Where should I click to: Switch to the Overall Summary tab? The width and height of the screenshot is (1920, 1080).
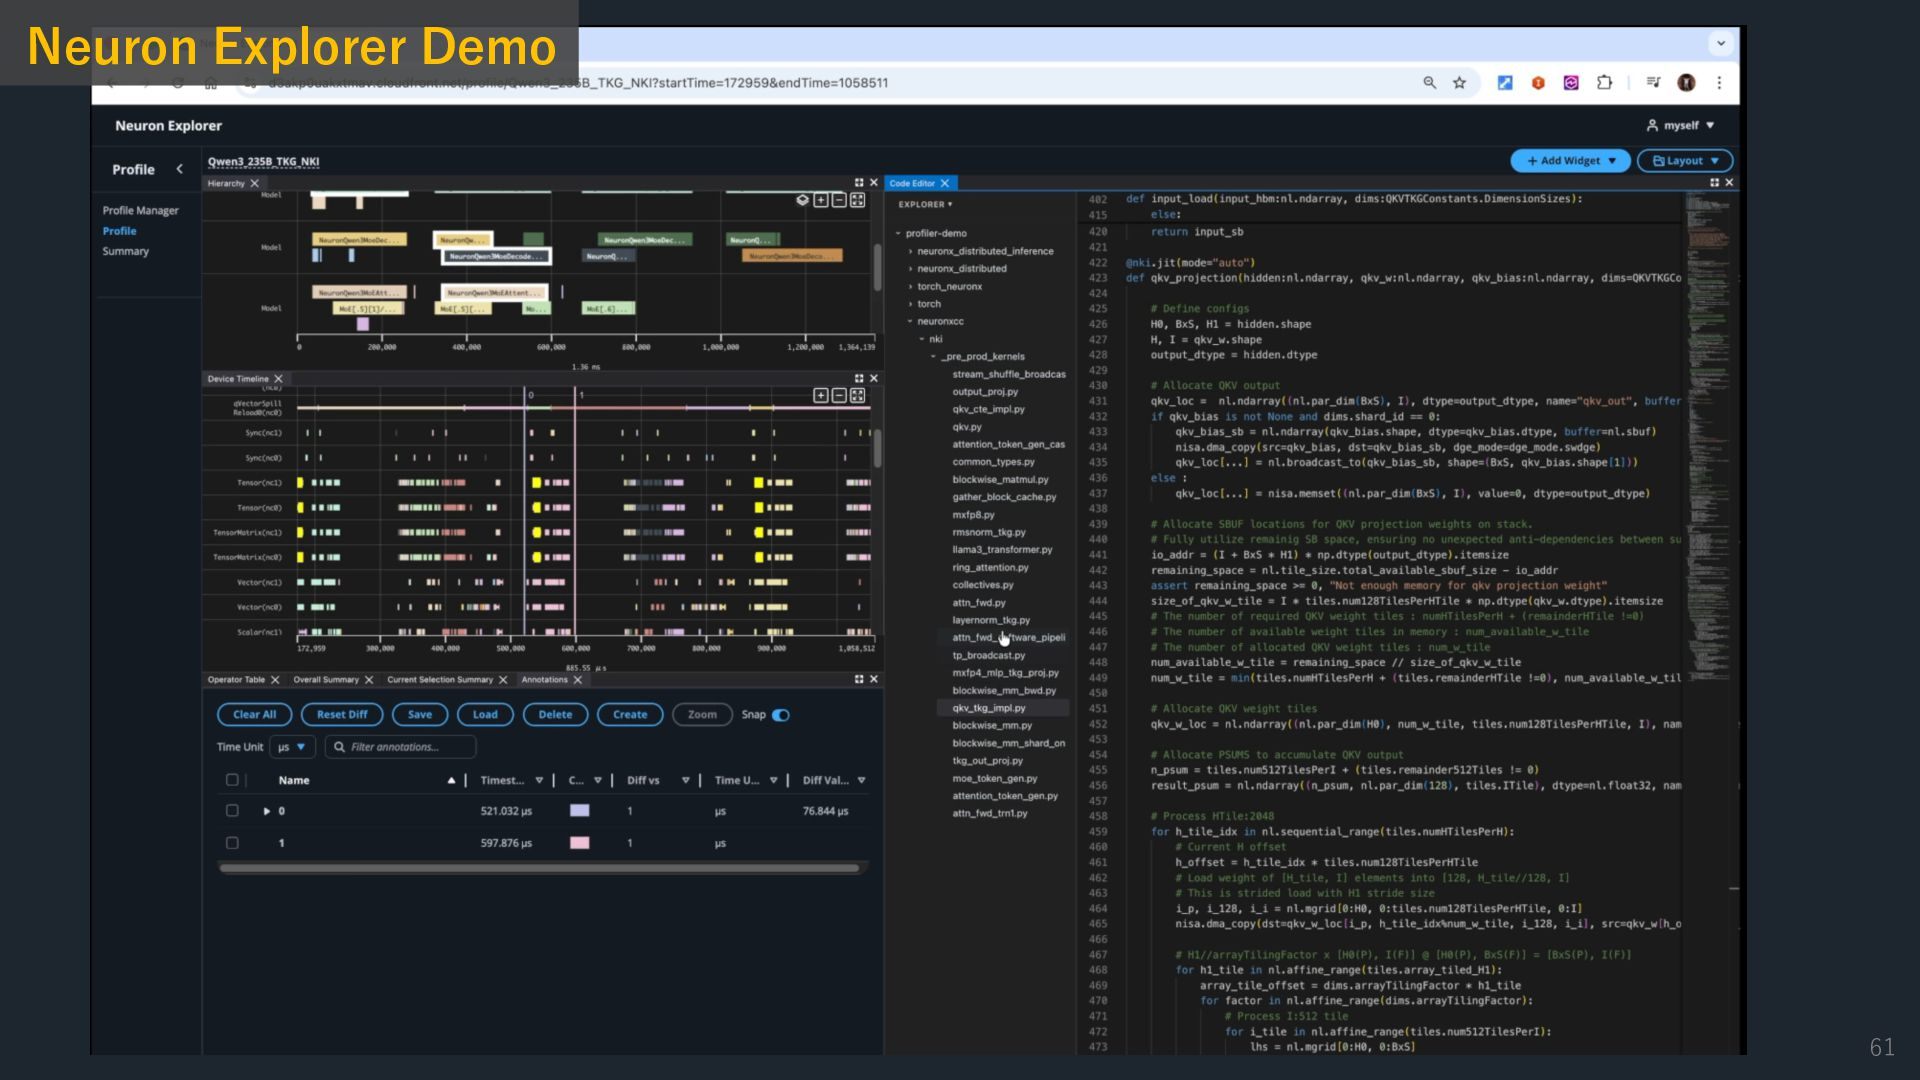click(326, 680)
